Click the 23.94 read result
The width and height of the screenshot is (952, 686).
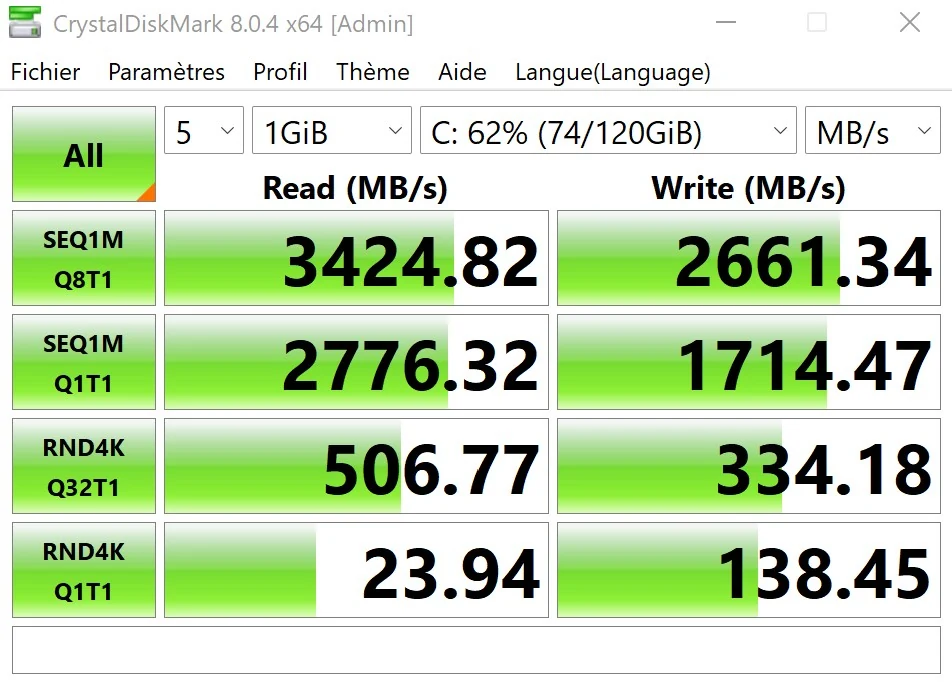click(356, 570)
